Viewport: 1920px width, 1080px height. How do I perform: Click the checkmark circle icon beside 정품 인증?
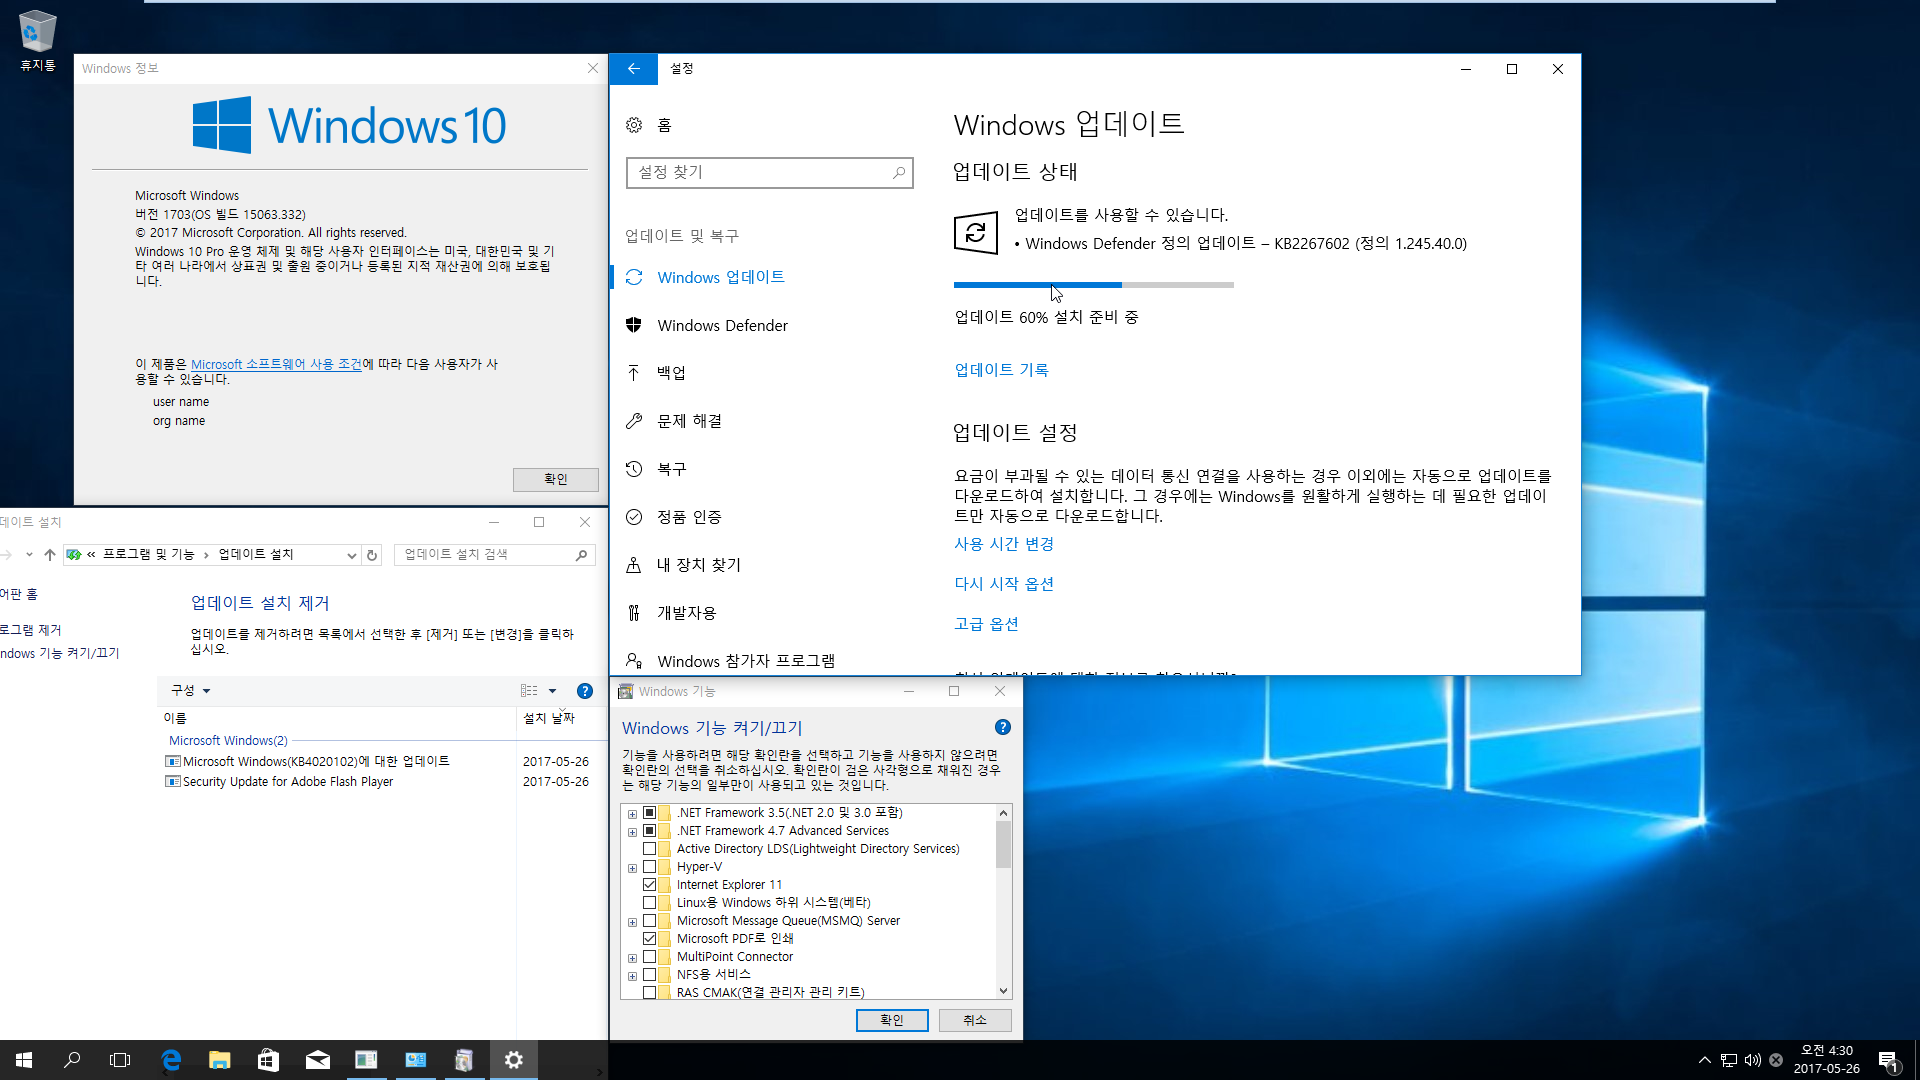click(634, 517)
